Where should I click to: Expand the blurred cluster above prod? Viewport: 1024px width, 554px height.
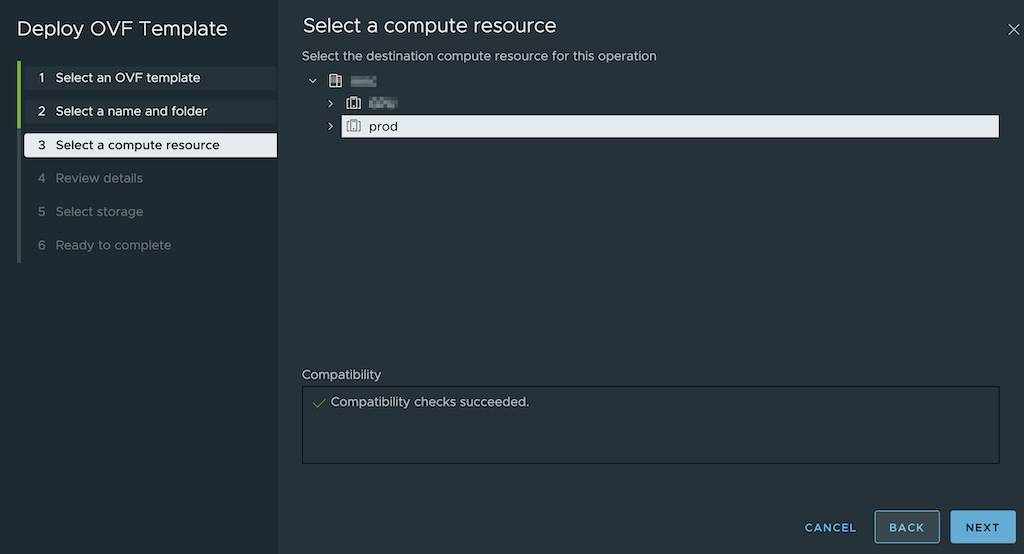[330, 103]
